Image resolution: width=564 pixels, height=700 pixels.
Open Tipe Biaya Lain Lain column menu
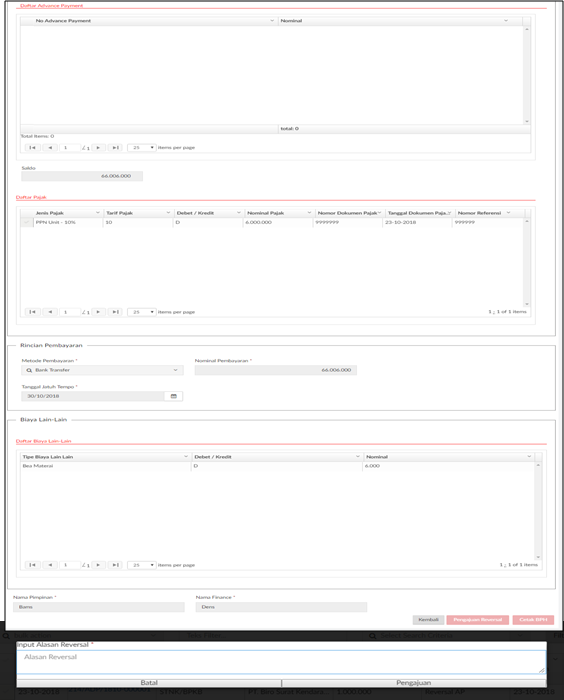coord(186,457)
